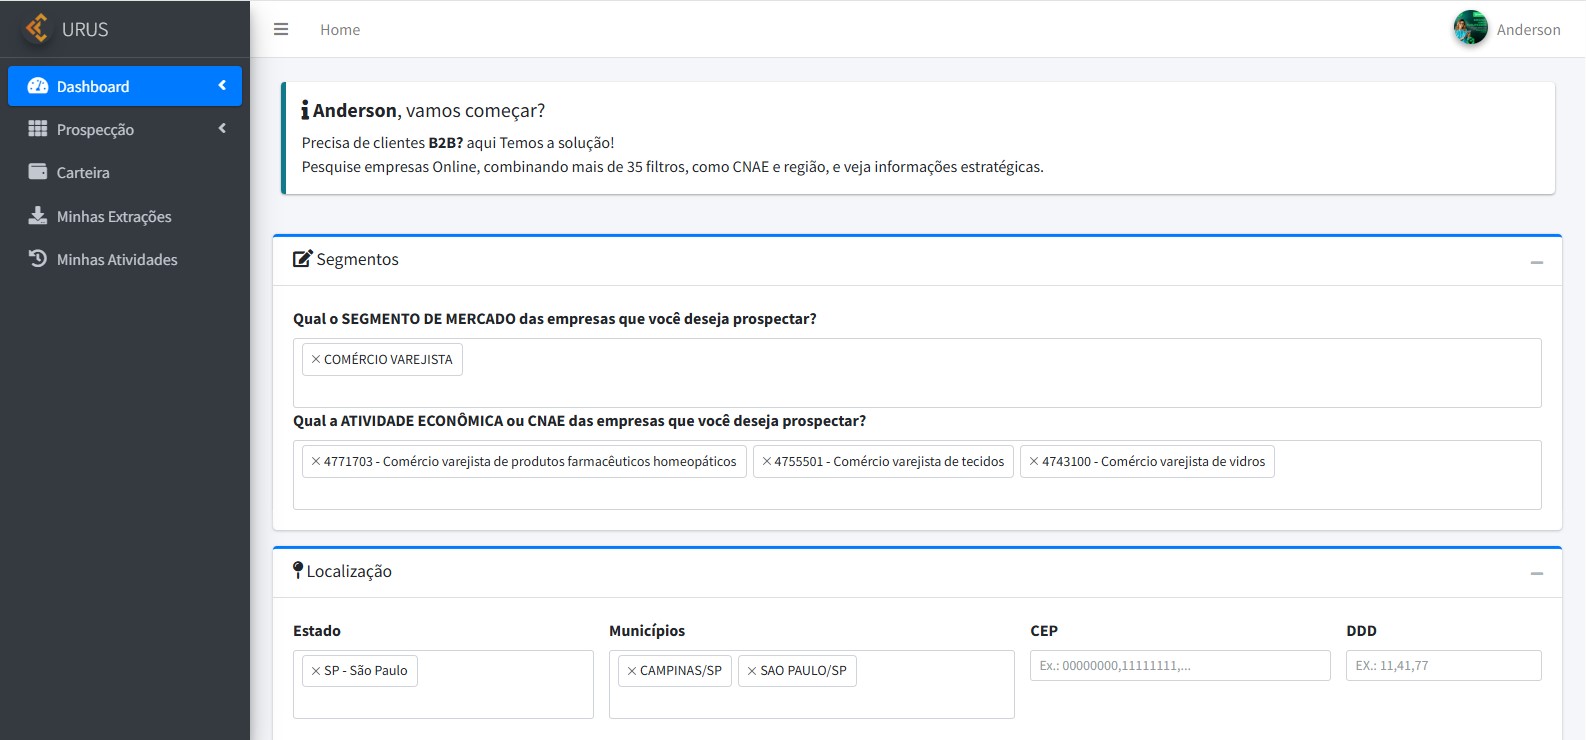Click the URUS logo icon
This screenshot has height=740, width=1586.
point(37,28)
